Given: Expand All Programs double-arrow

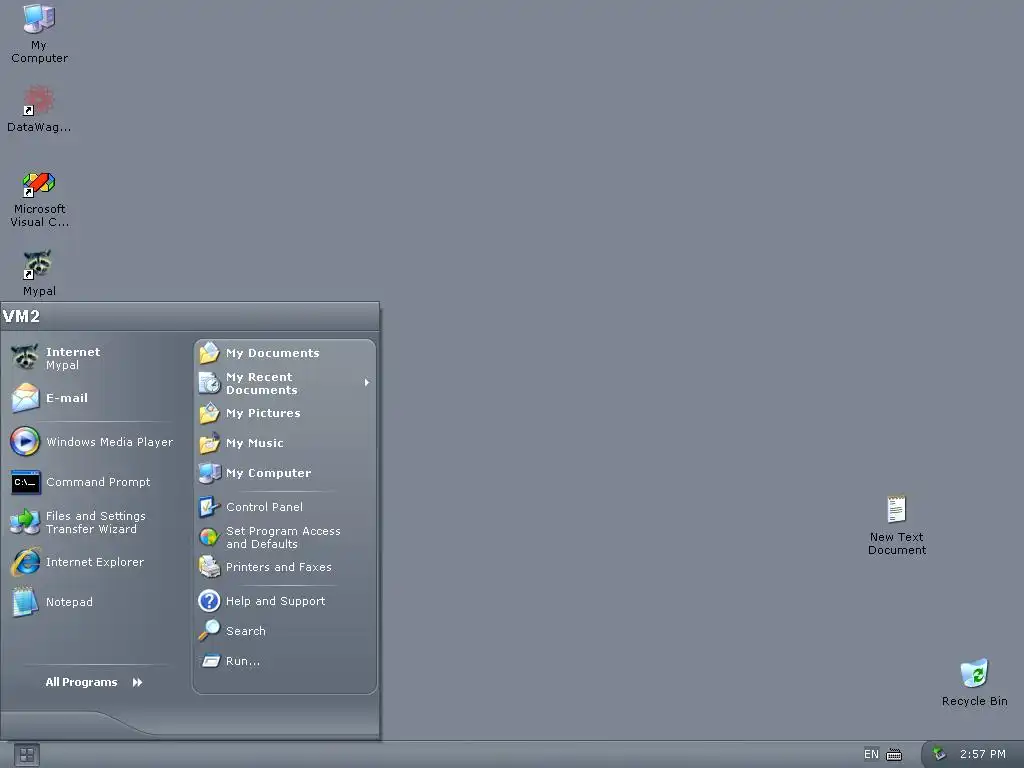Looking at the screenshot, I should tap(137, 682).
